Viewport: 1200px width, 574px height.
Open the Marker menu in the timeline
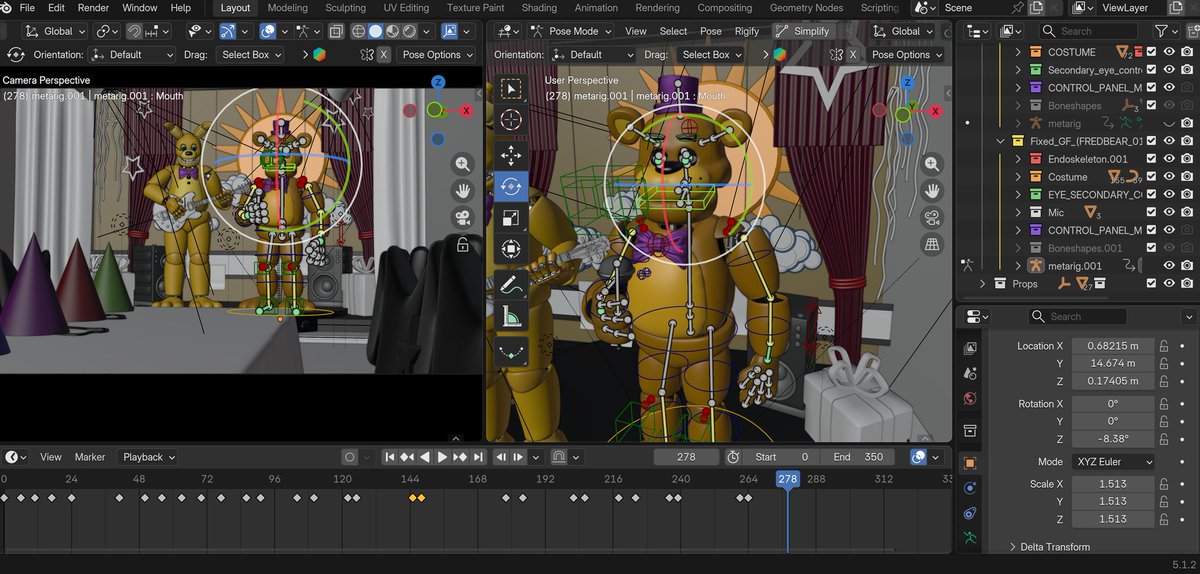pos(90,457)
